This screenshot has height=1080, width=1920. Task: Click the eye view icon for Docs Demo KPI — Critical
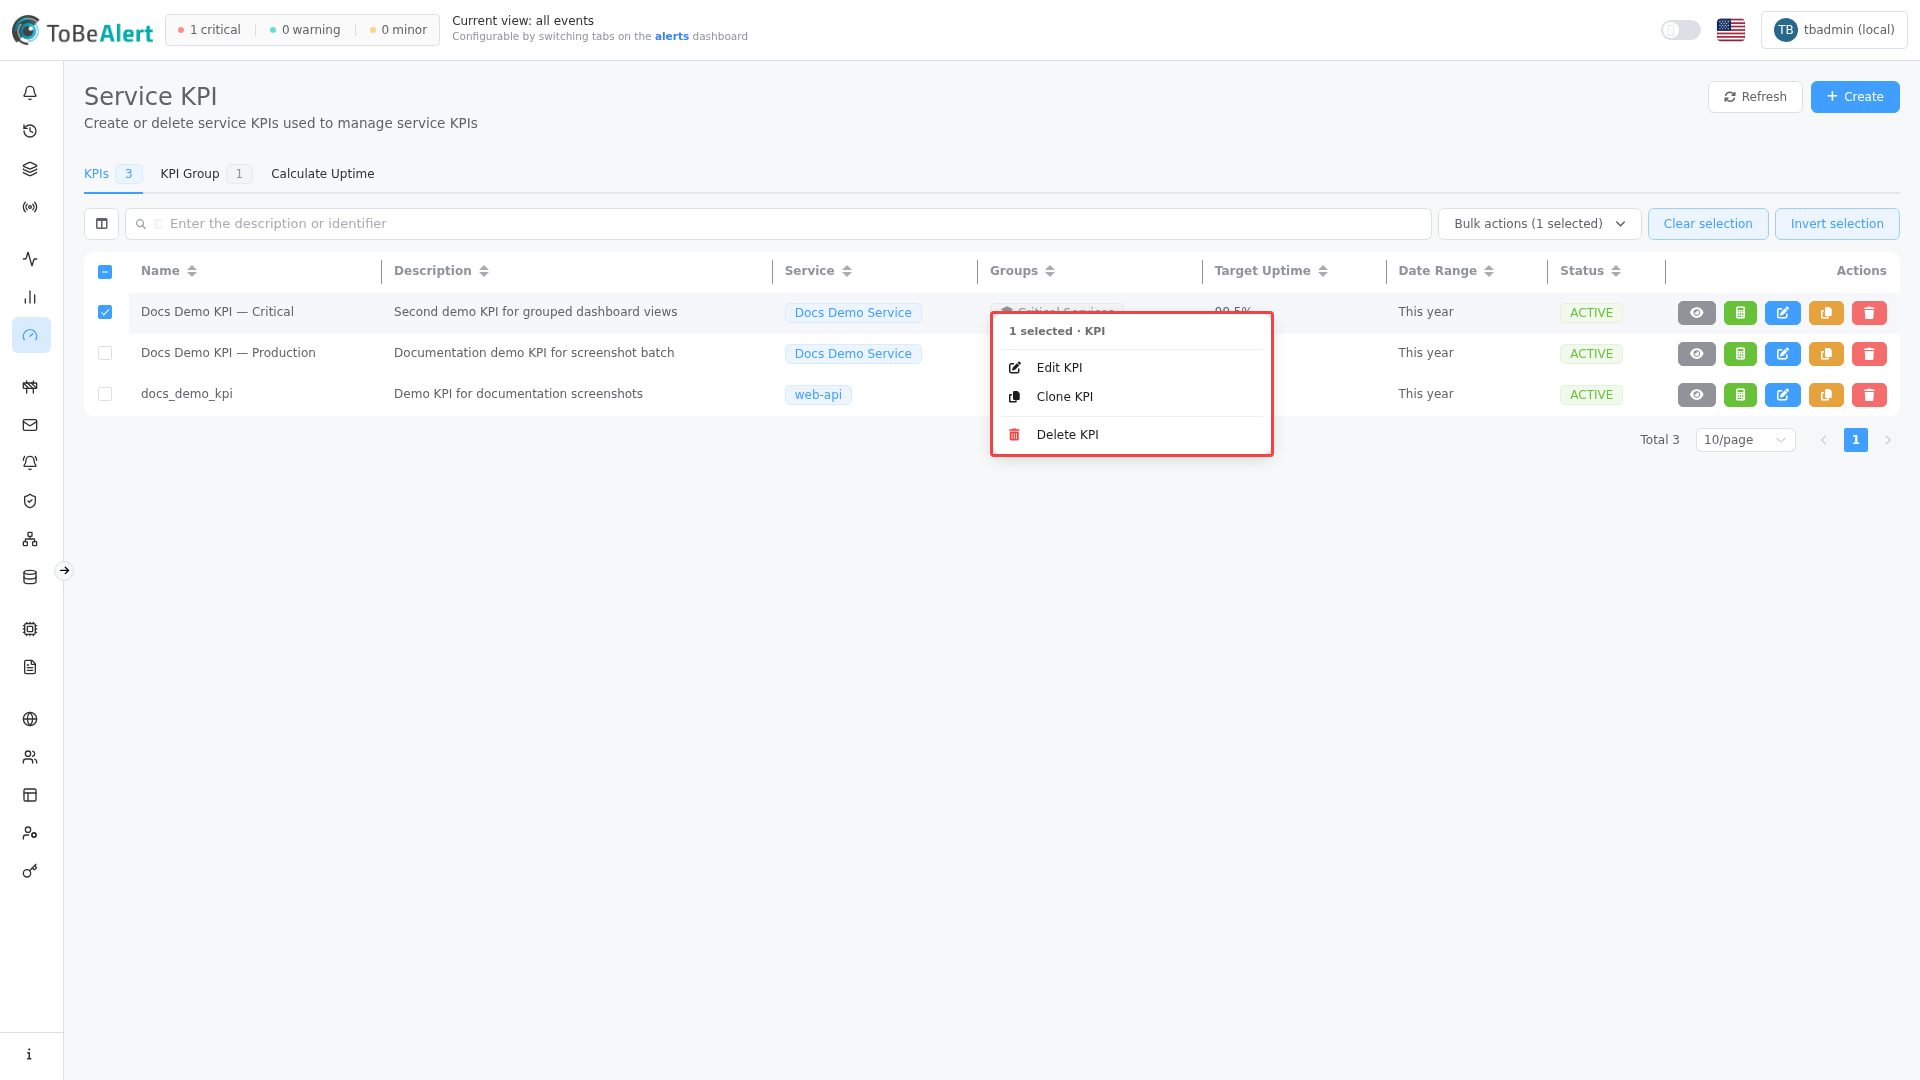(1697, 313)
